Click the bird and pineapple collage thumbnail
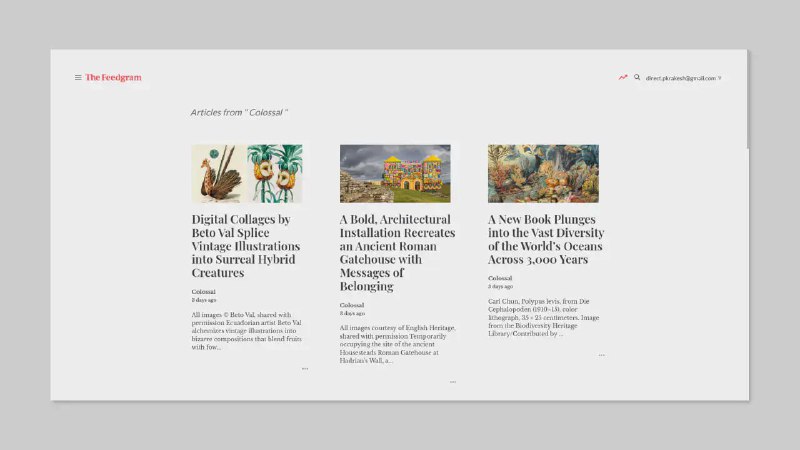800x450 pixels. pyautogui.click(x=247, y=174)
